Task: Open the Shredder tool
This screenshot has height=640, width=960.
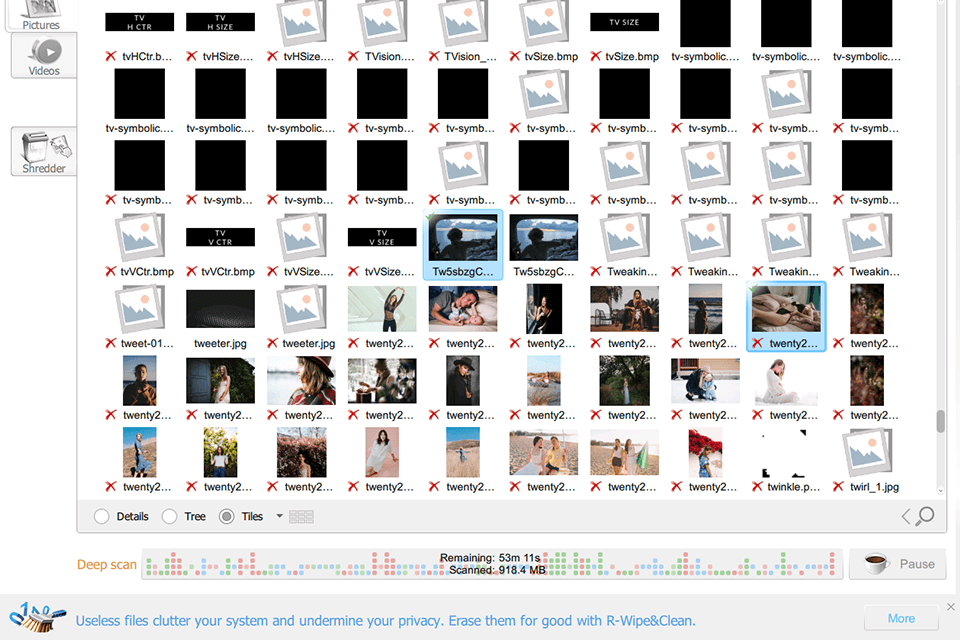Action: click(43, 151)
